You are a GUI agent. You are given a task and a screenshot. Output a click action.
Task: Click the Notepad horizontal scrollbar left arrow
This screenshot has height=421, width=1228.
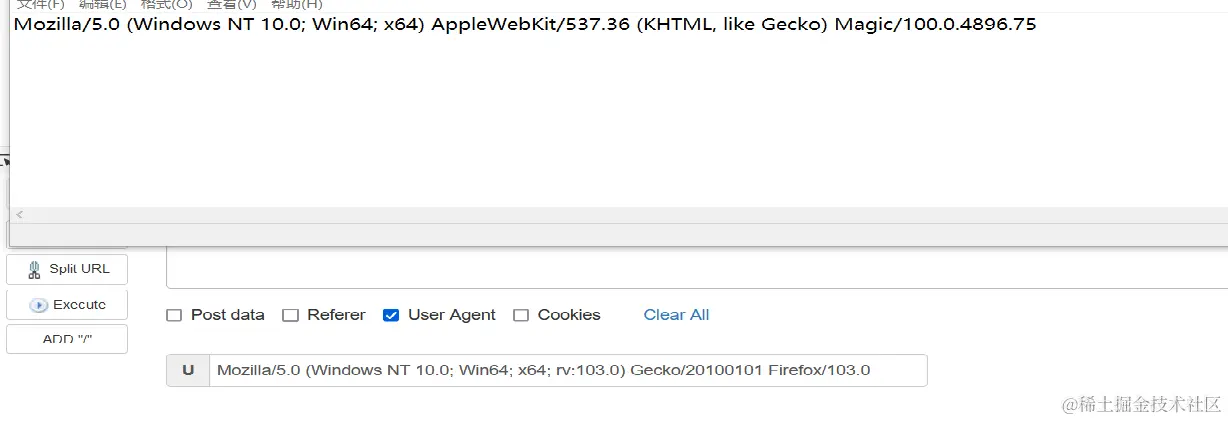(x=19, y=214)
